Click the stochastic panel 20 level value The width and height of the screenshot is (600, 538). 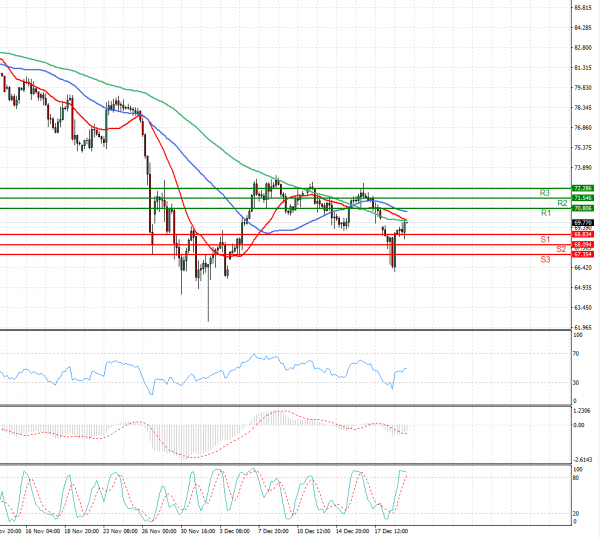coord(576,514)
